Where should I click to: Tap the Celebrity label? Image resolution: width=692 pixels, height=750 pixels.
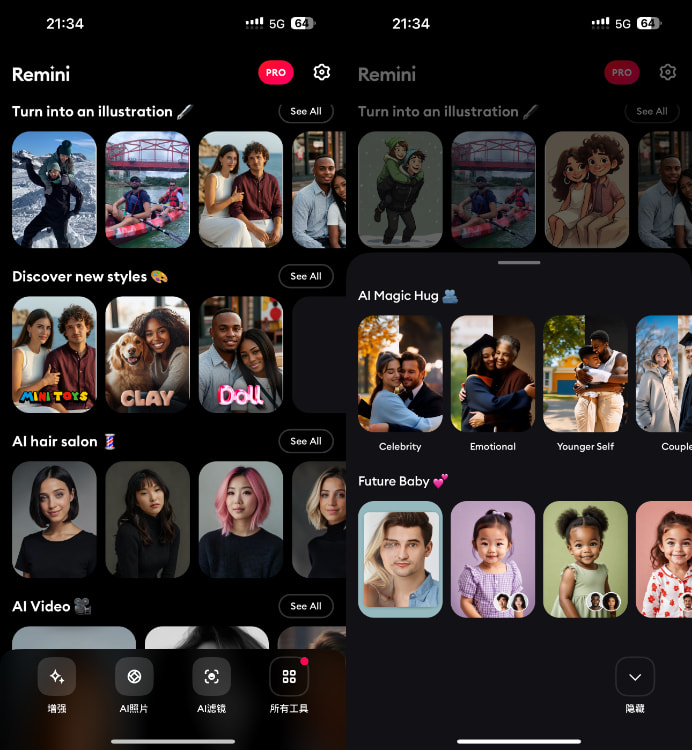(x=400, y=446)
